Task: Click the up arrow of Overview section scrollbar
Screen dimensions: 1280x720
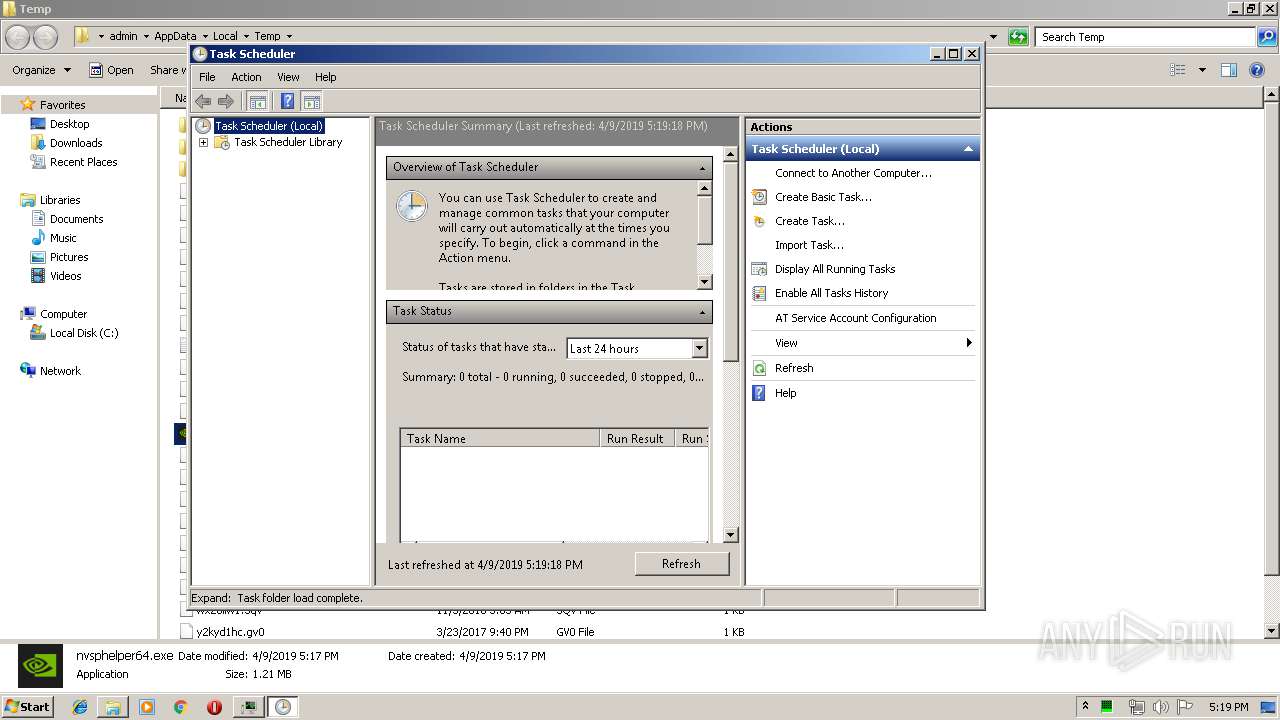Action: pos(704,188)
